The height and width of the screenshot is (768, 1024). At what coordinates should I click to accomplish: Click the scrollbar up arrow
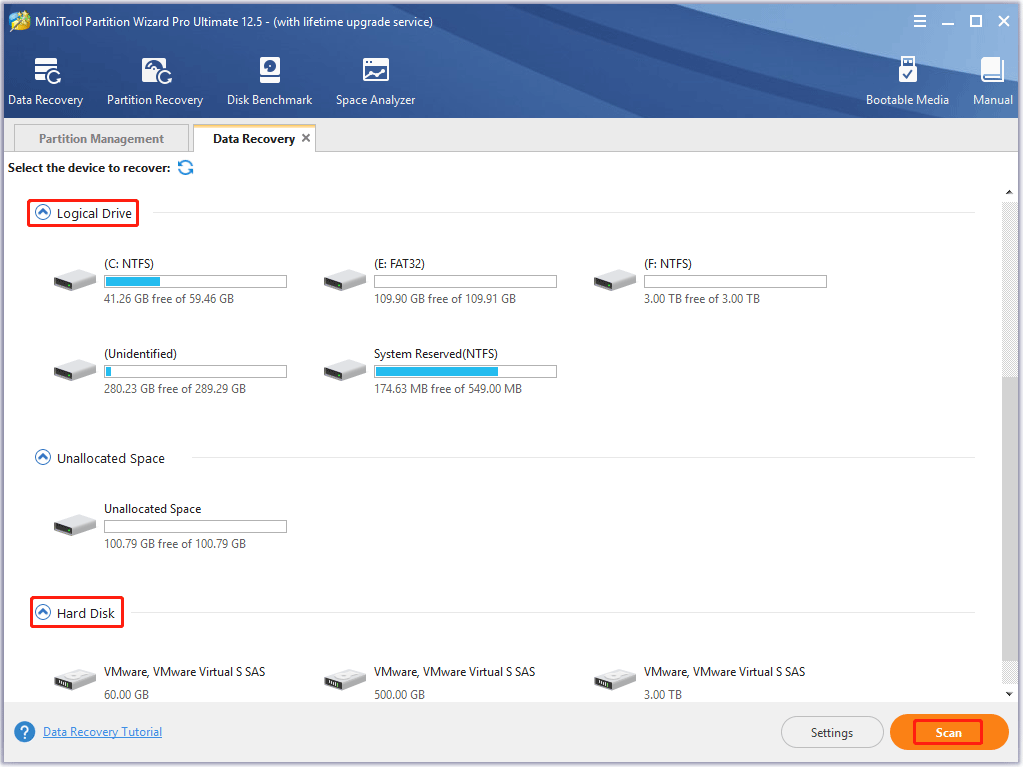tap(1009, 192)
